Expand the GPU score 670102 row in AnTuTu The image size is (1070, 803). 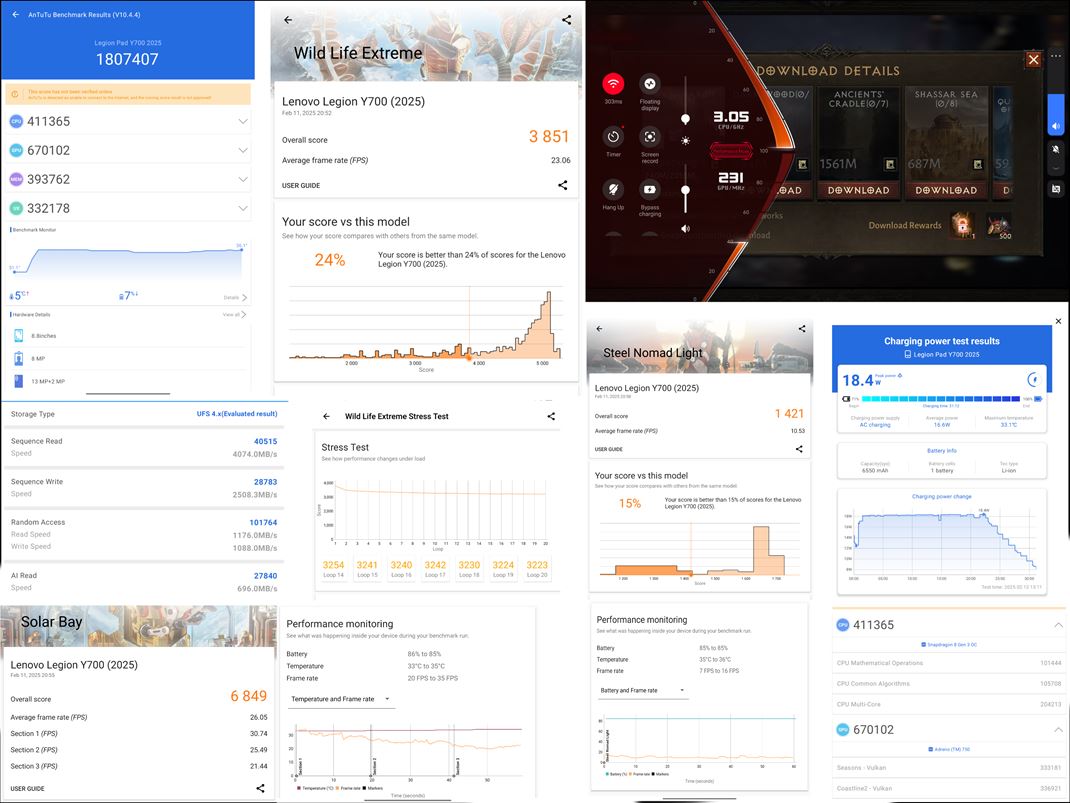pos(243,150)
